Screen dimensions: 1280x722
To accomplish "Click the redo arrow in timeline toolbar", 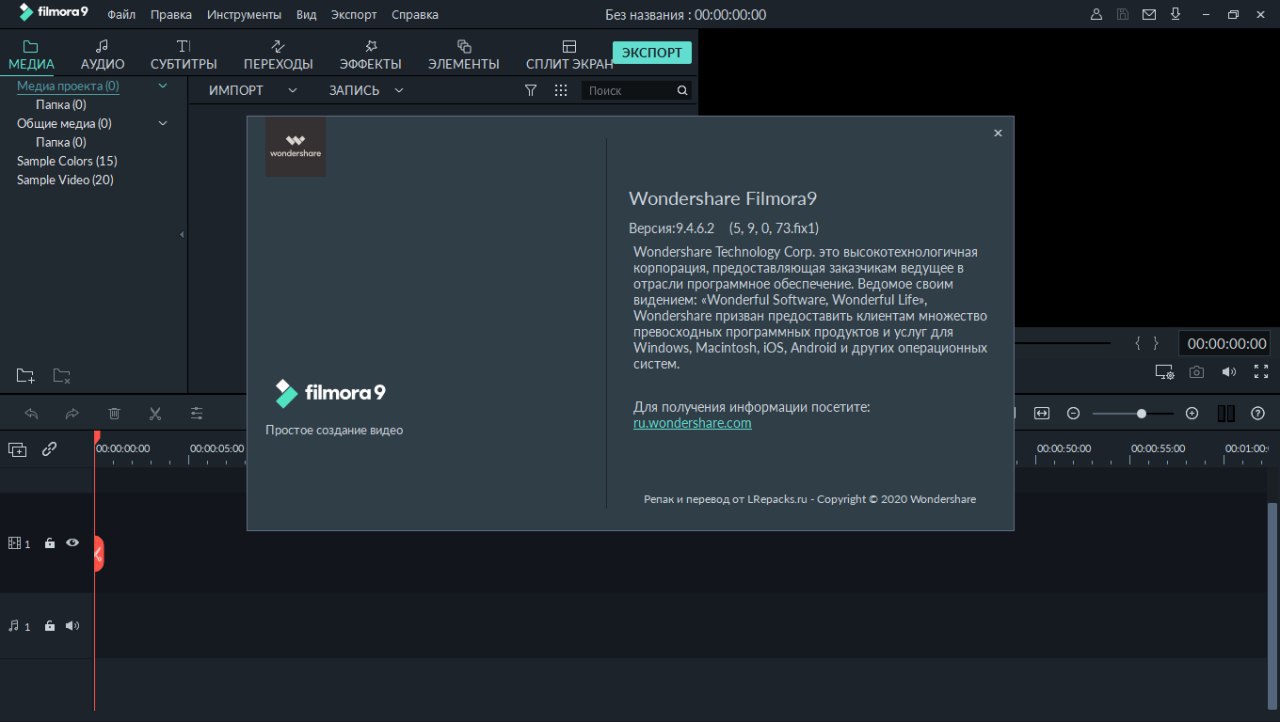I will pos(72,413).
